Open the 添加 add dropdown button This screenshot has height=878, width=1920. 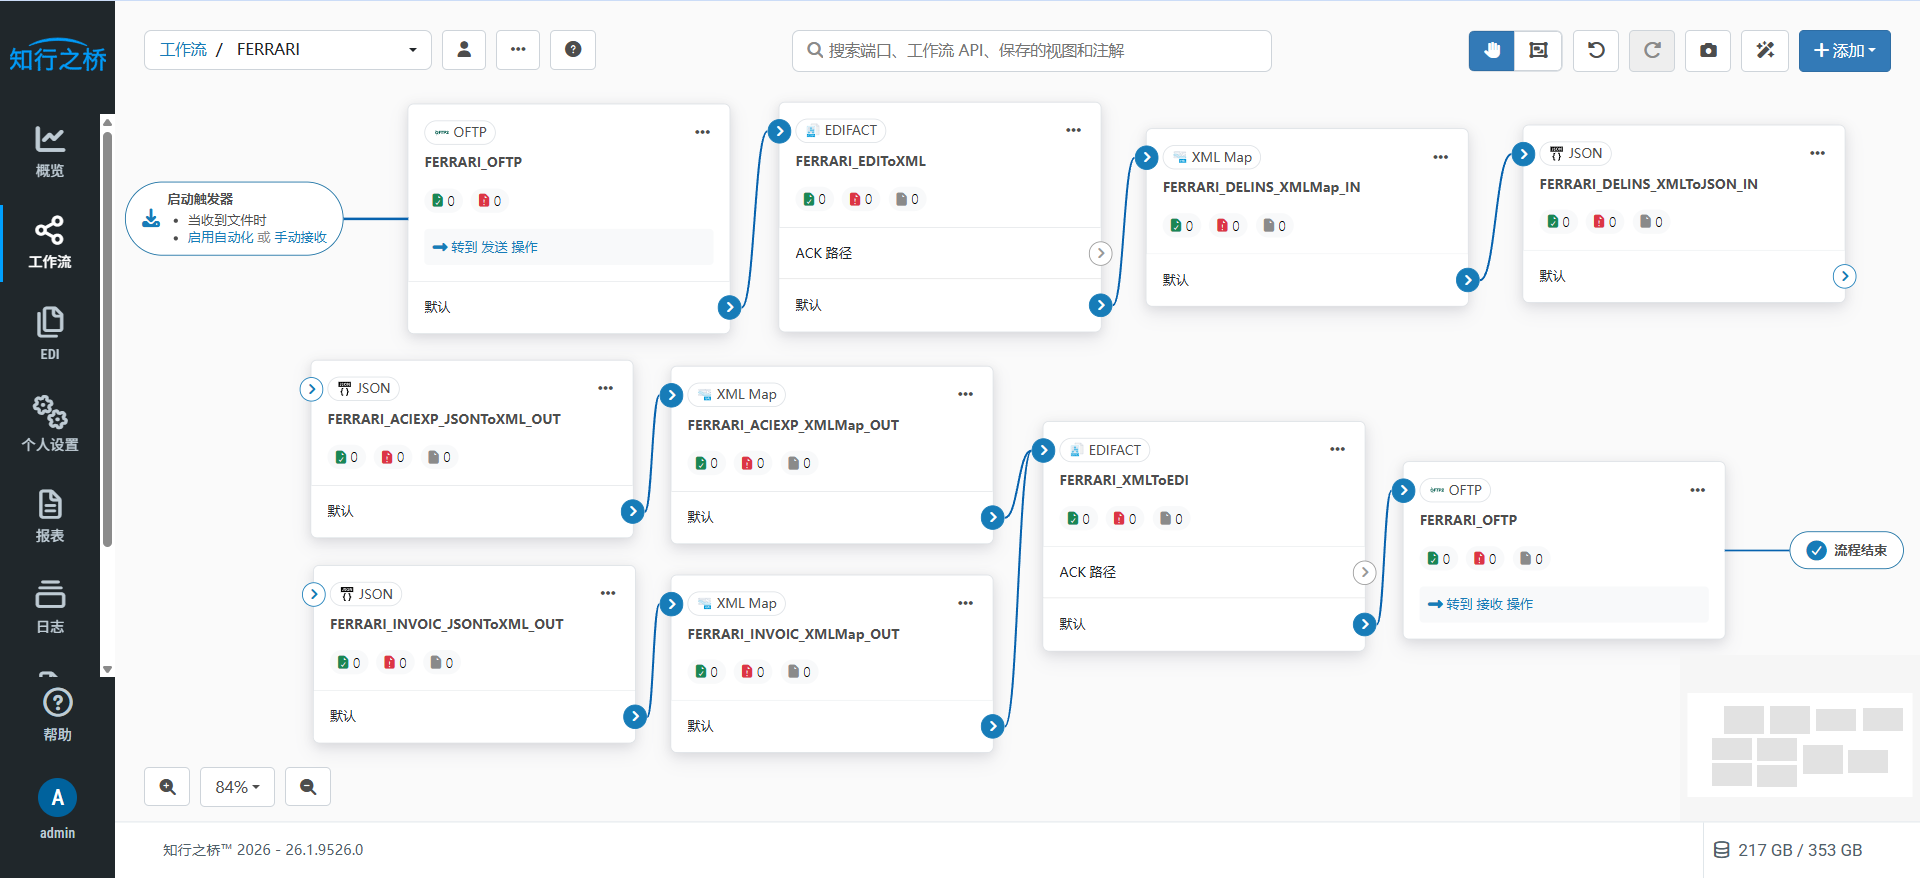1844,50
